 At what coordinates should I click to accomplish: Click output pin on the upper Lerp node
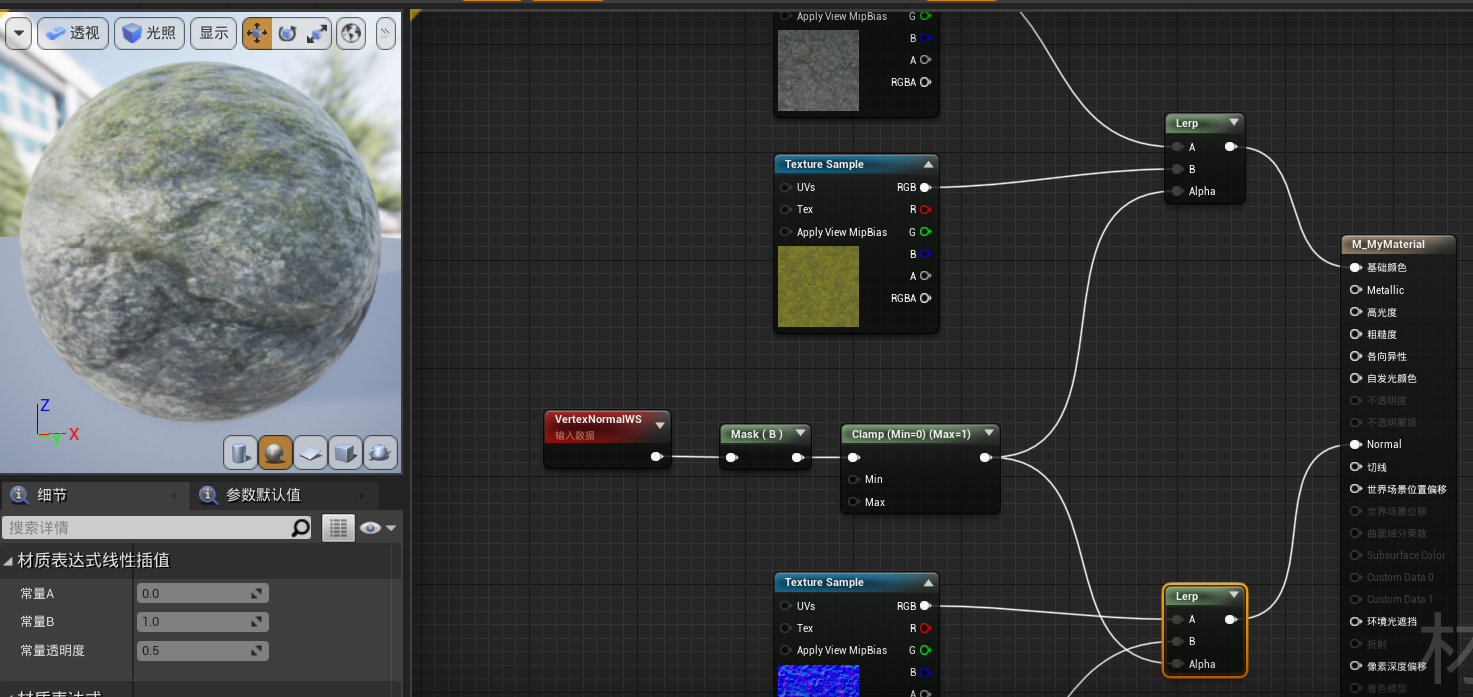click(1230, 147)
